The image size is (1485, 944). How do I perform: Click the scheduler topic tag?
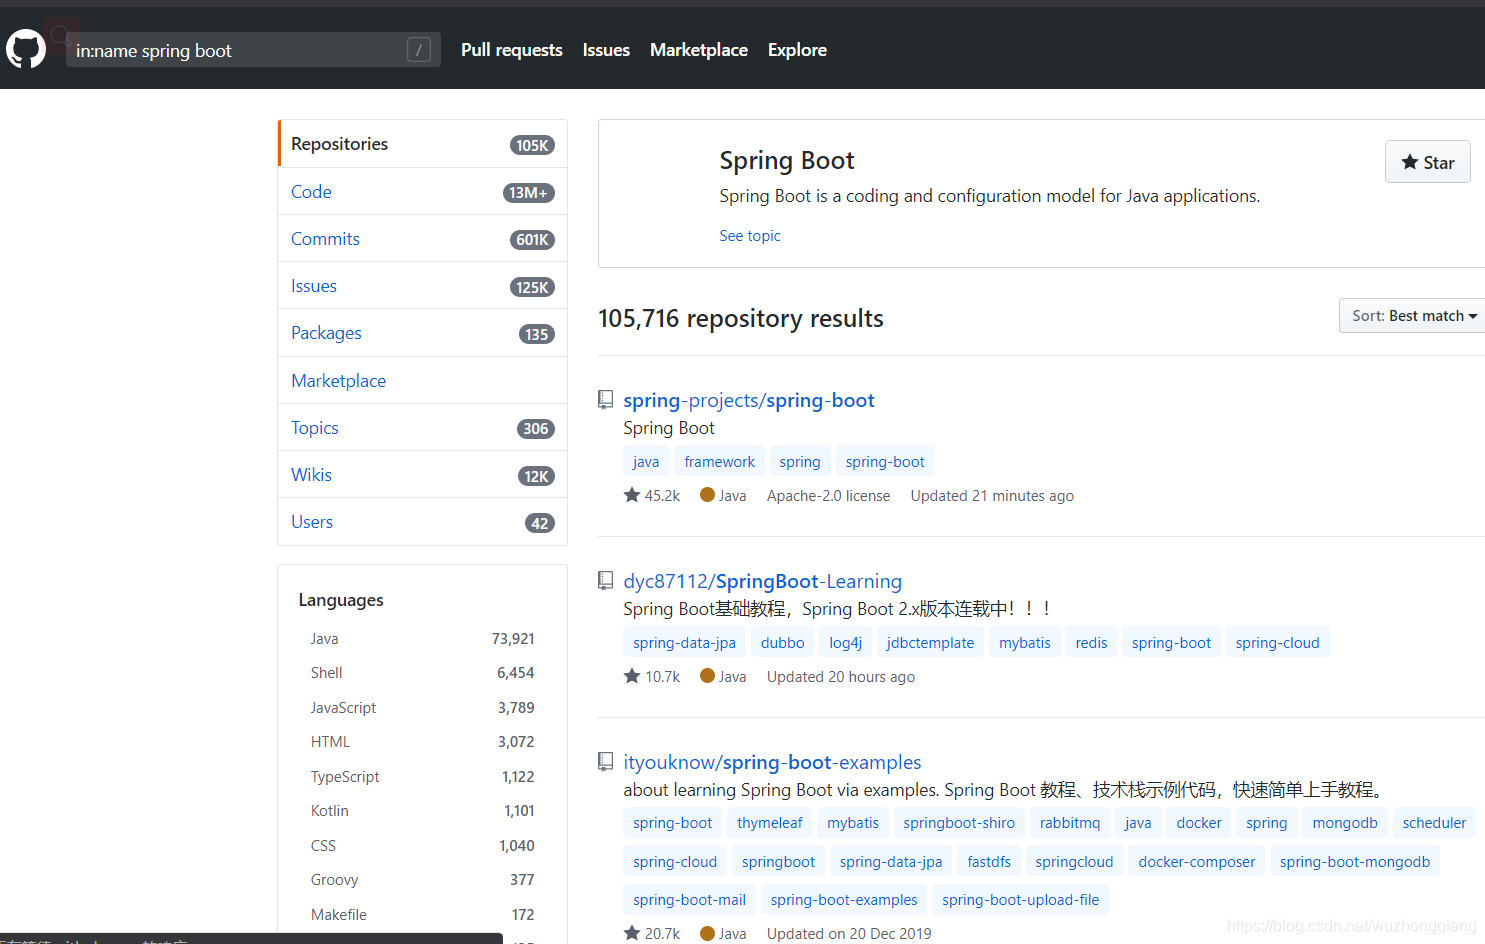pos(1434,823)
